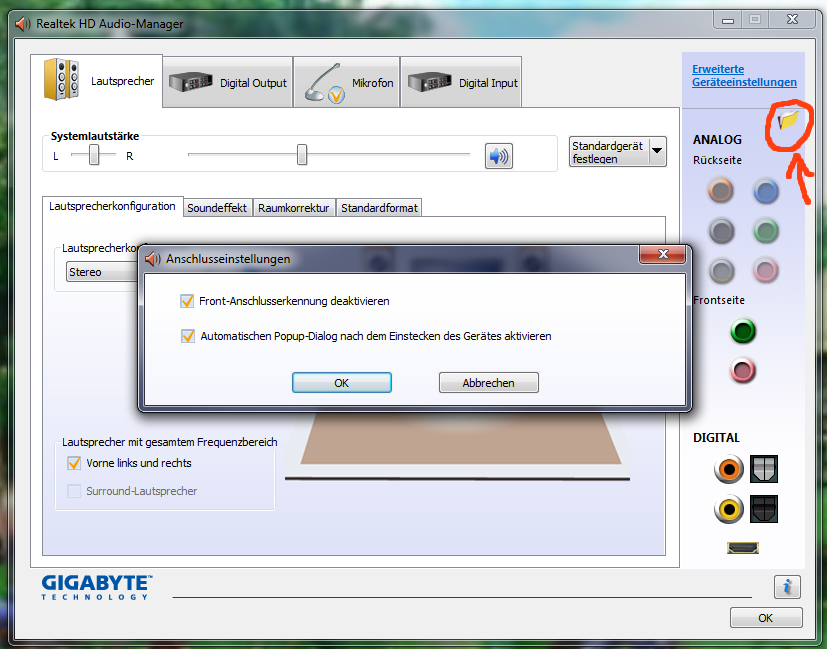
Task: Close the Anschlusseinstellungen dialog
Action: [663, 254]
